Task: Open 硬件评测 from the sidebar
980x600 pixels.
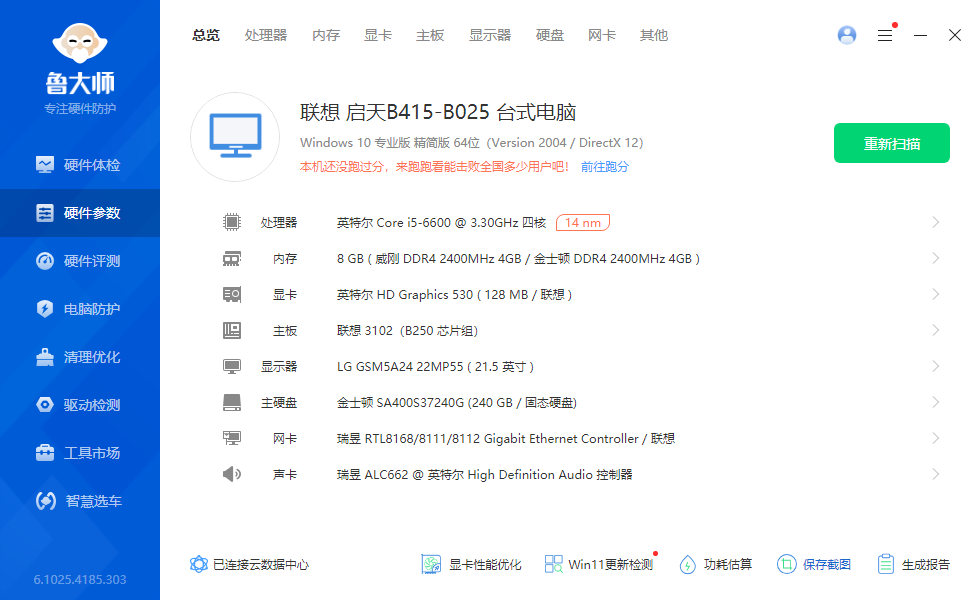Action: (x=79, y=261)
